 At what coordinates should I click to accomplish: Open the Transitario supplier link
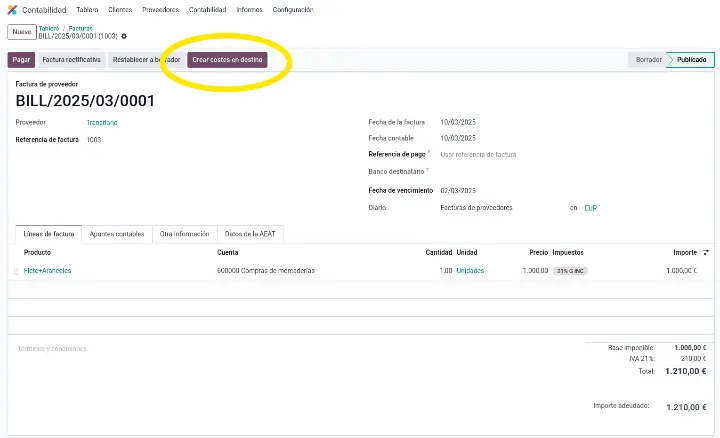point(102,123)
